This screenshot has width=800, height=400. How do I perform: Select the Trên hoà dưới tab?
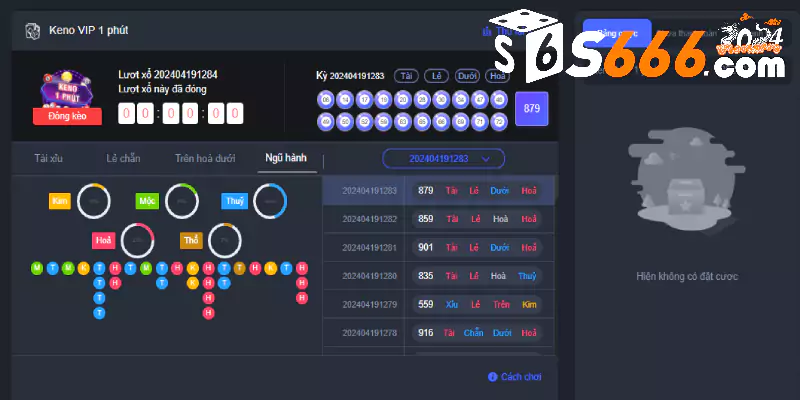pos(205,158)
